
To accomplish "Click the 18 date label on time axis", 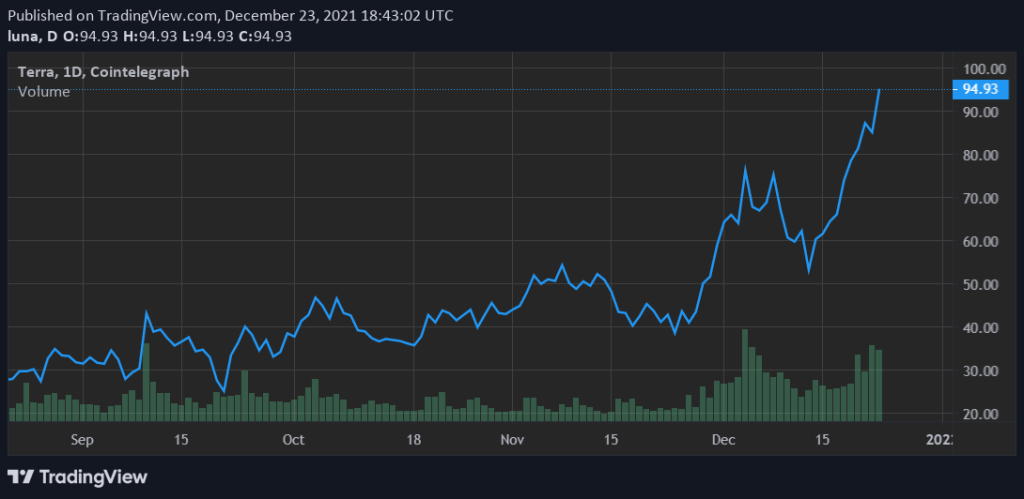I will (412, 439).
